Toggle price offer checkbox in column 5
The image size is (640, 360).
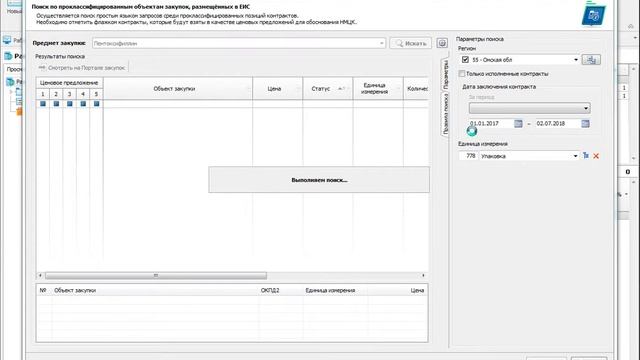[97, 104]
